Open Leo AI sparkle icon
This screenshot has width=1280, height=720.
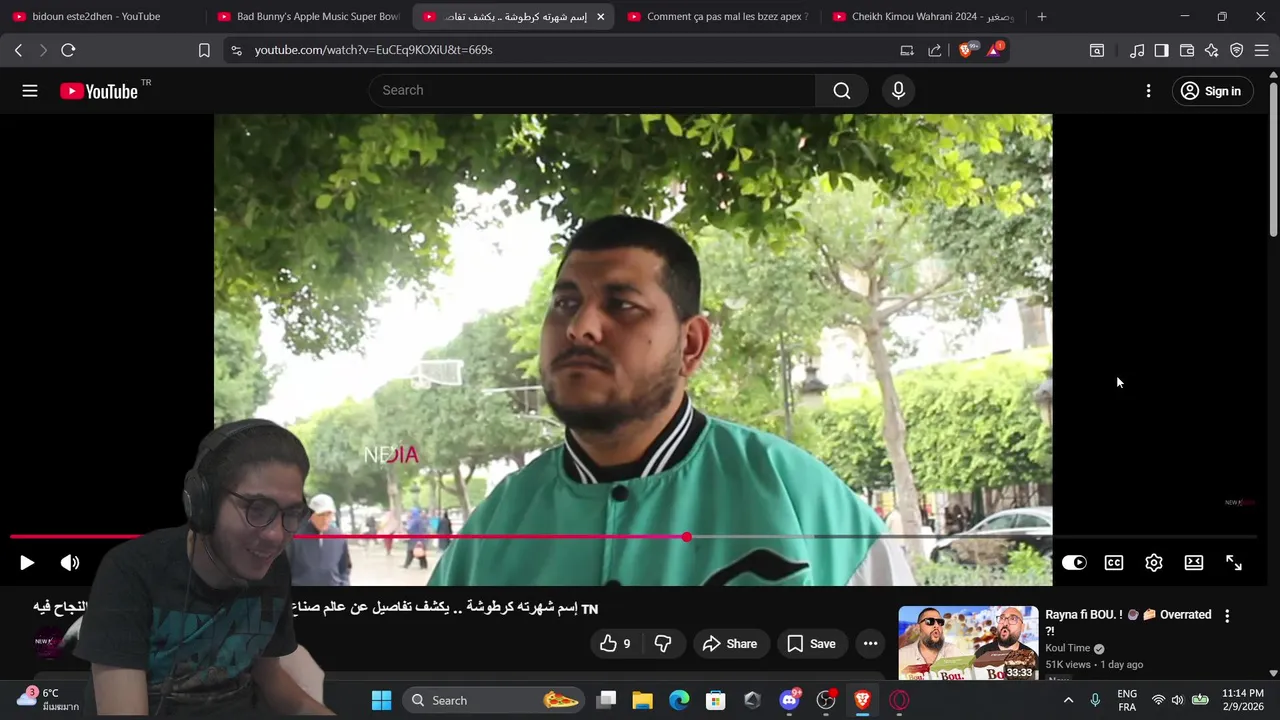[1212, 50]
